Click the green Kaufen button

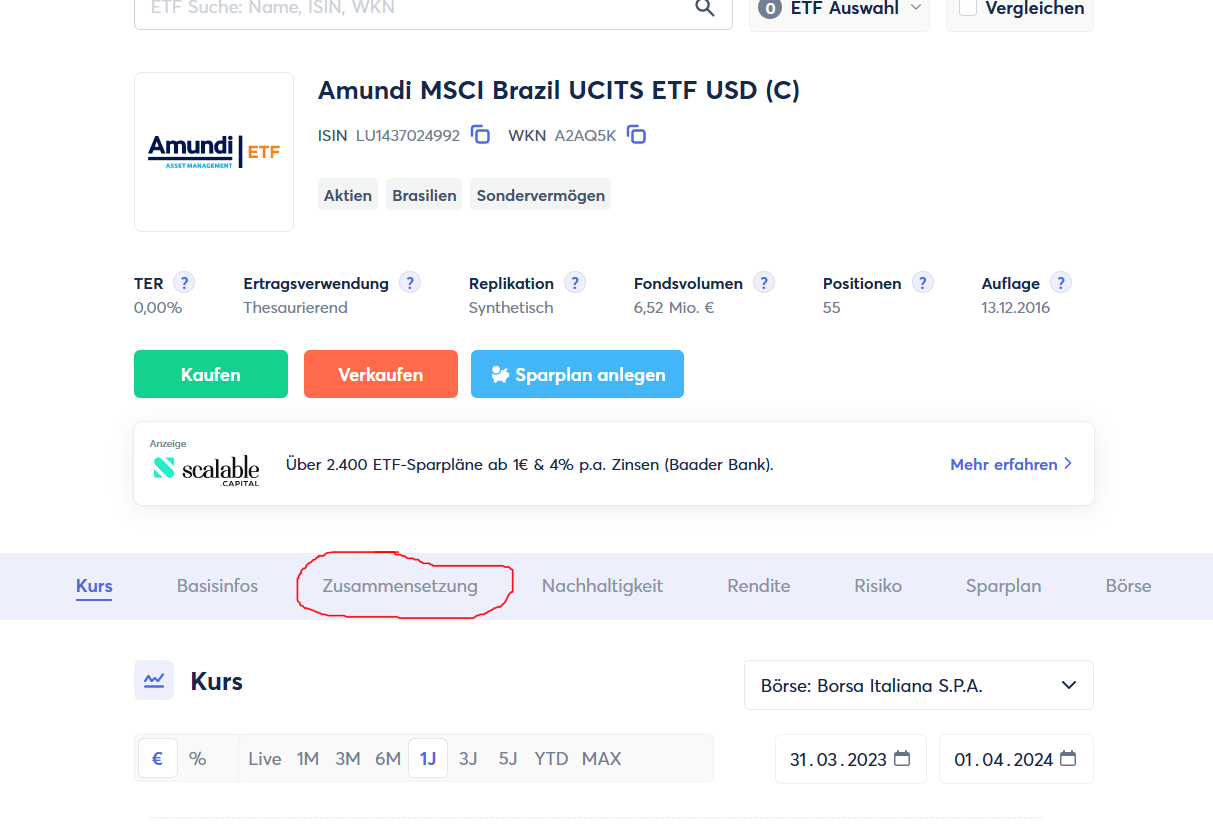coord(211,374)
